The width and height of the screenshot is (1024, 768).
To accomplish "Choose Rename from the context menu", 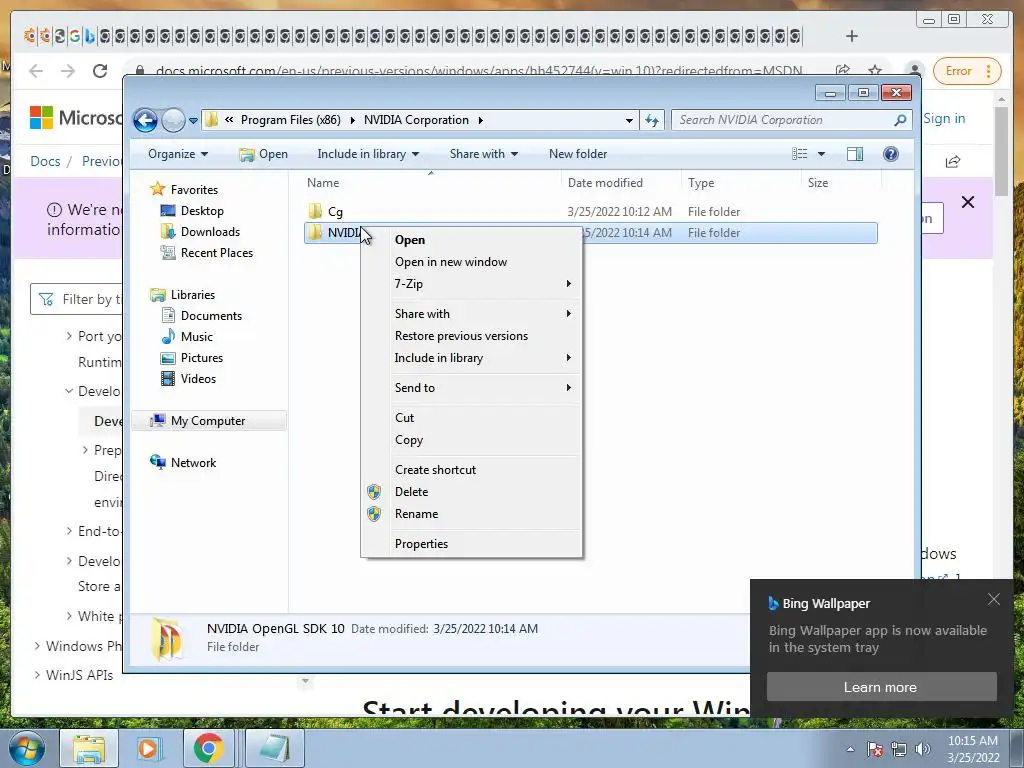I will point(472,514).
